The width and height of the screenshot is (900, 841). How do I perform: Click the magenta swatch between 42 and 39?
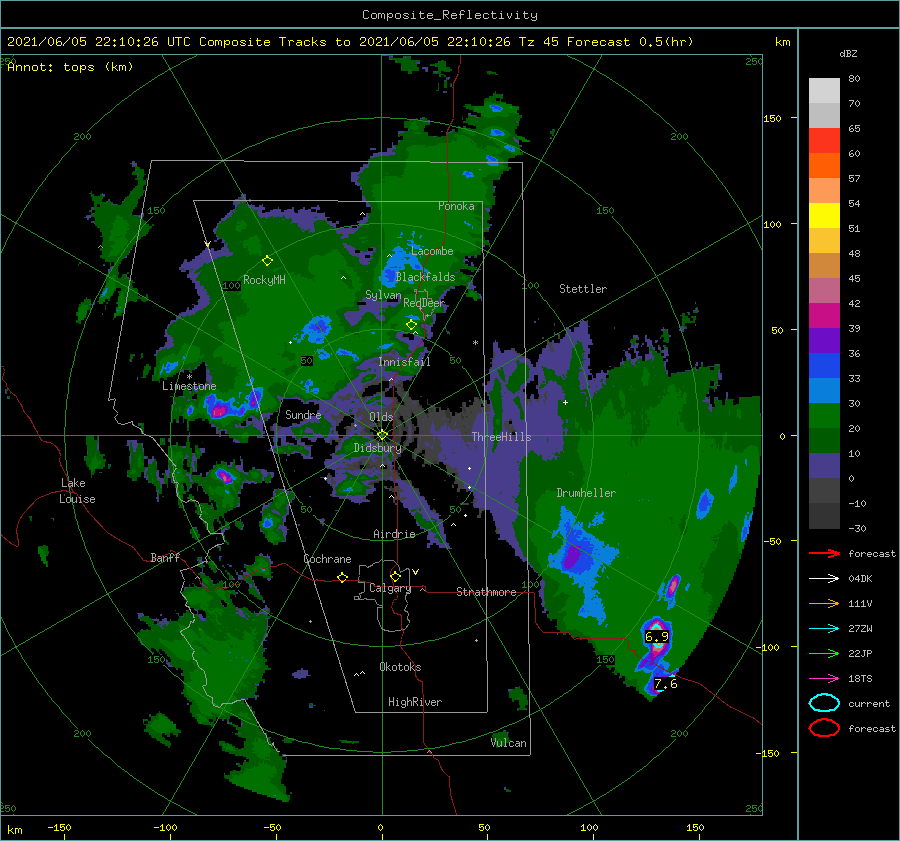(824, 315)
